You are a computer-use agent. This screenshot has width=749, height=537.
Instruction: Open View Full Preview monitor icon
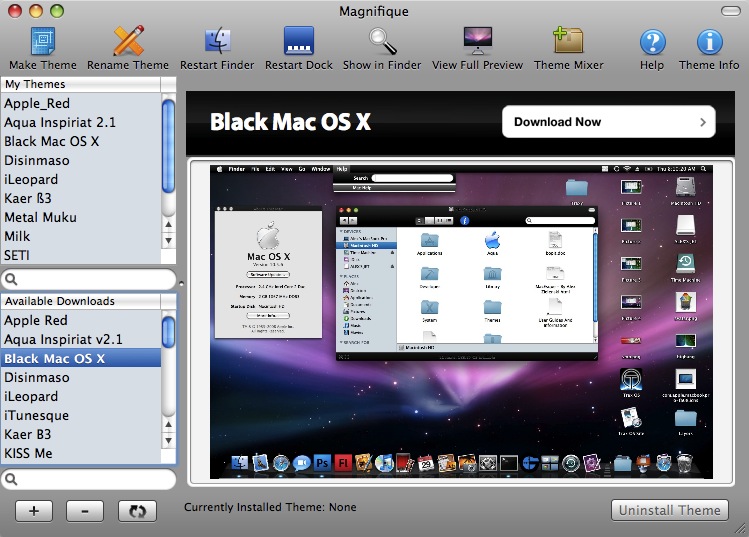(x=478, y=41)
